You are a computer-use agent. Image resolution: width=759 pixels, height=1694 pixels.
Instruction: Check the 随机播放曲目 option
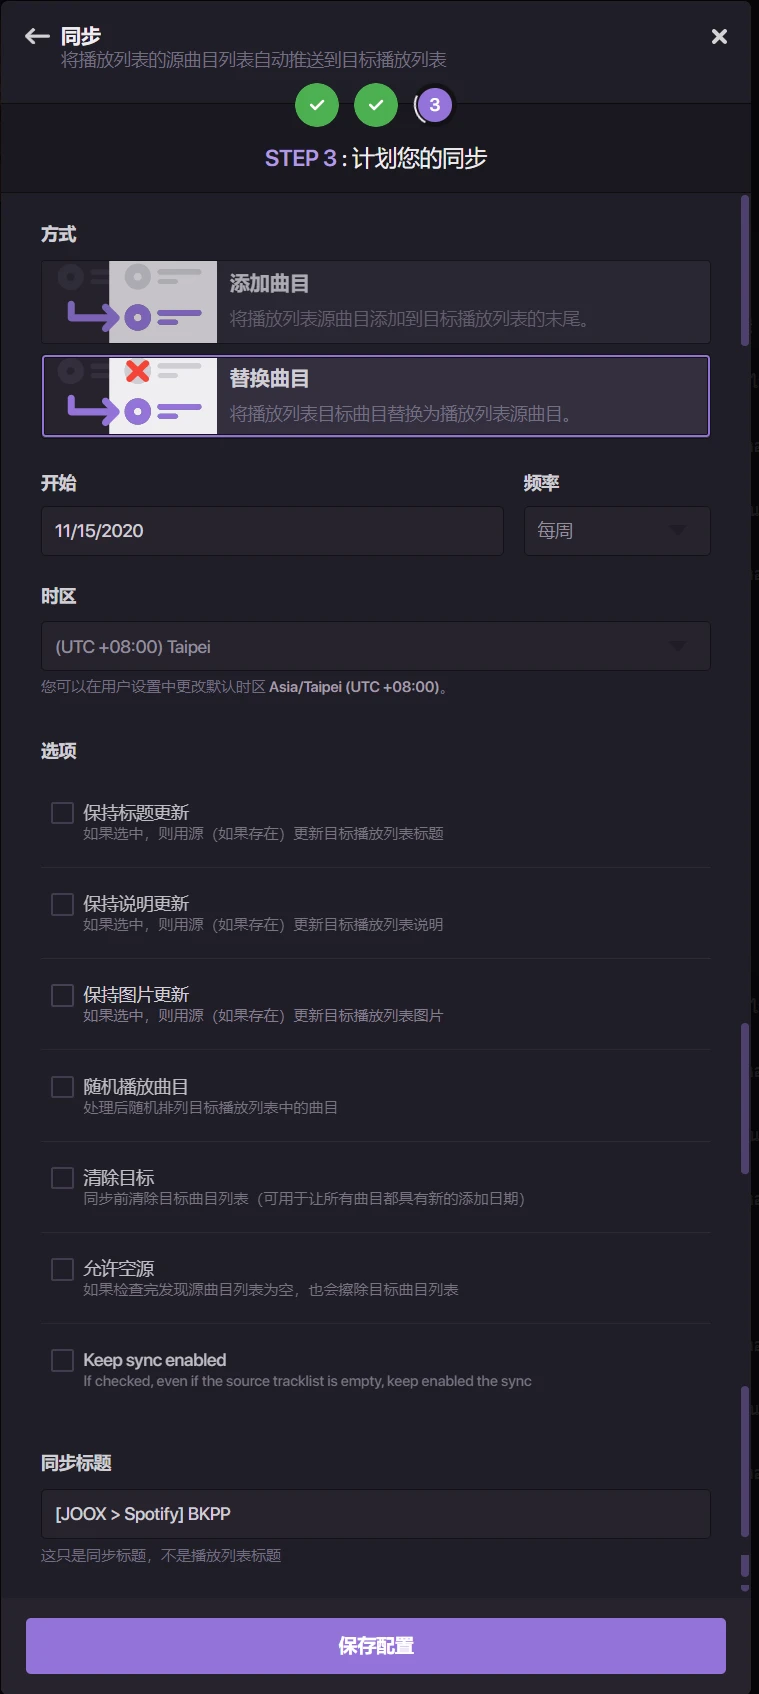coord(62,1087)
